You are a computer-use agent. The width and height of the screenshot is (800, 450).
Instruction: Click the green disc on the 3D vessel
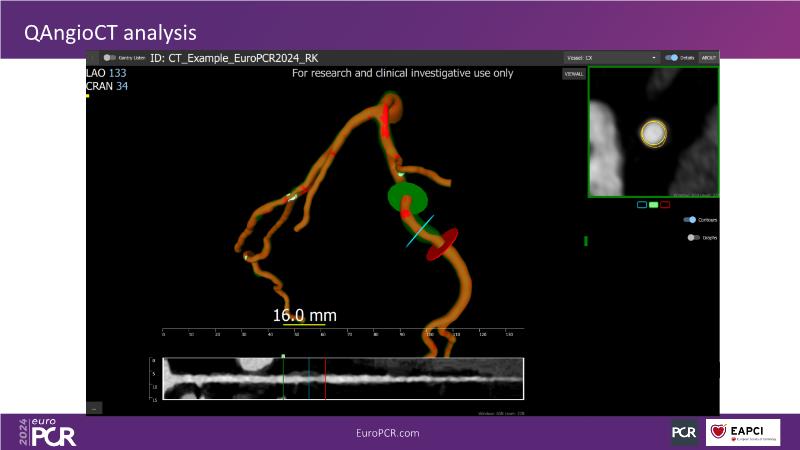click(x=407, y=196)
